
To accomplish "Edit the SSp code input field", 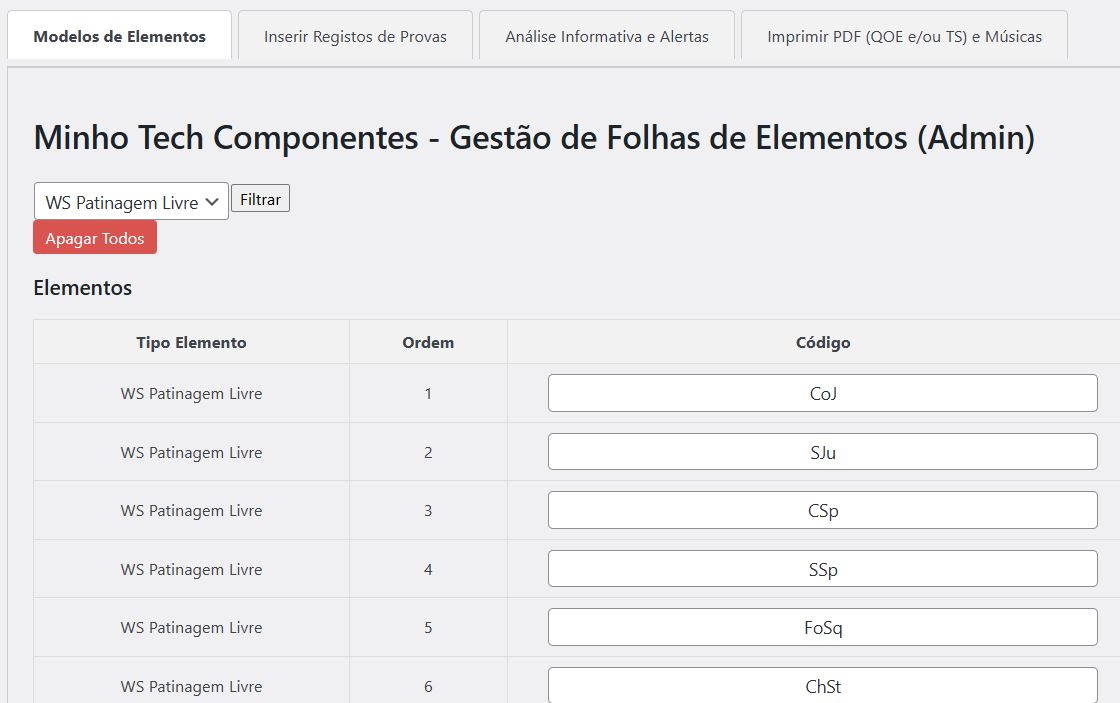I will click(822, 569).
